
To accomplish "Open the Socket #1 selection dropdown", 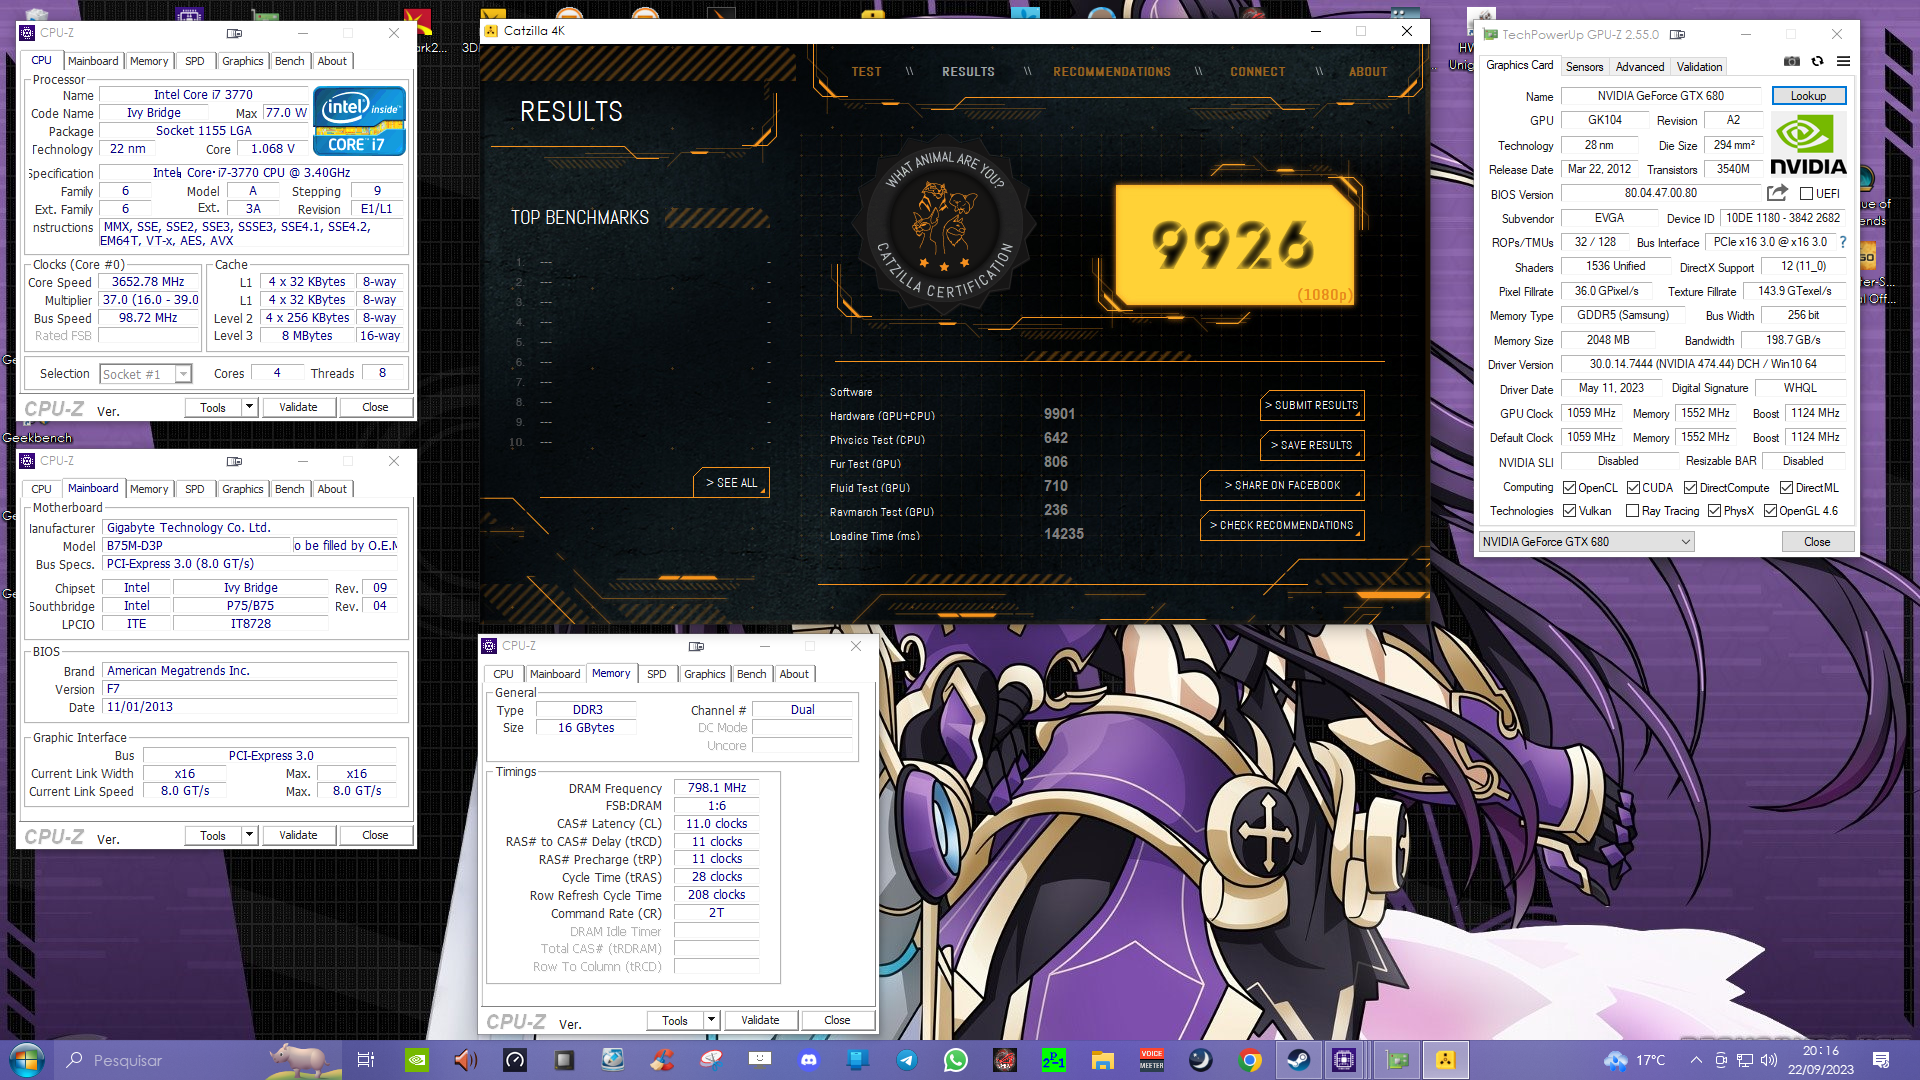I will click(x=146, y=374).
